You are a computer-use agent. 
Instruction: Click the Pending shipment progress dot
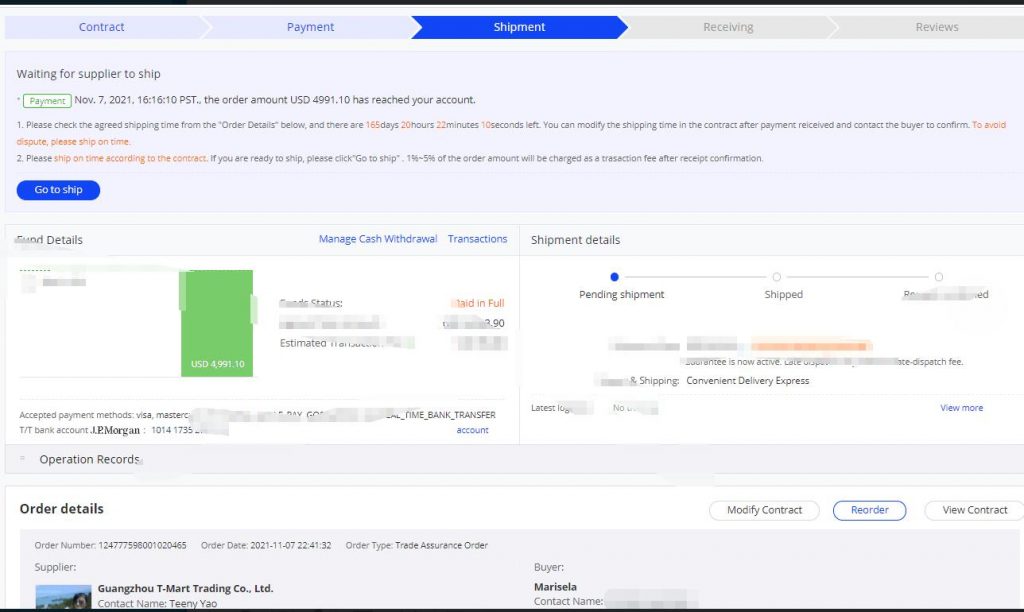point(614,277)
